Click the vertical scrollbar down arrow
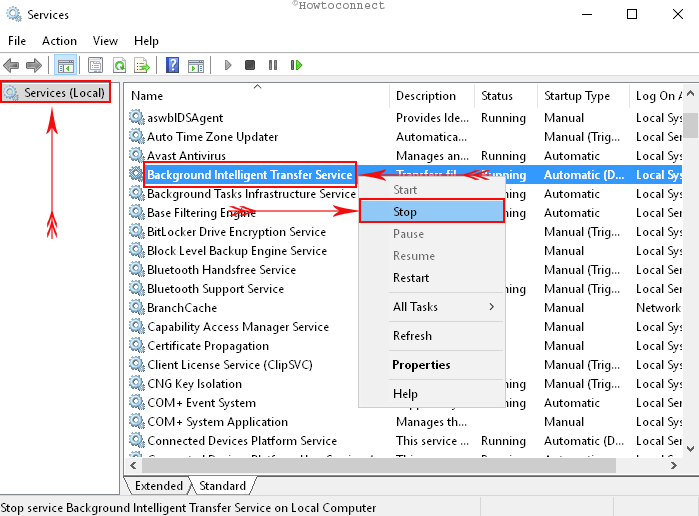 coord(691,449)
